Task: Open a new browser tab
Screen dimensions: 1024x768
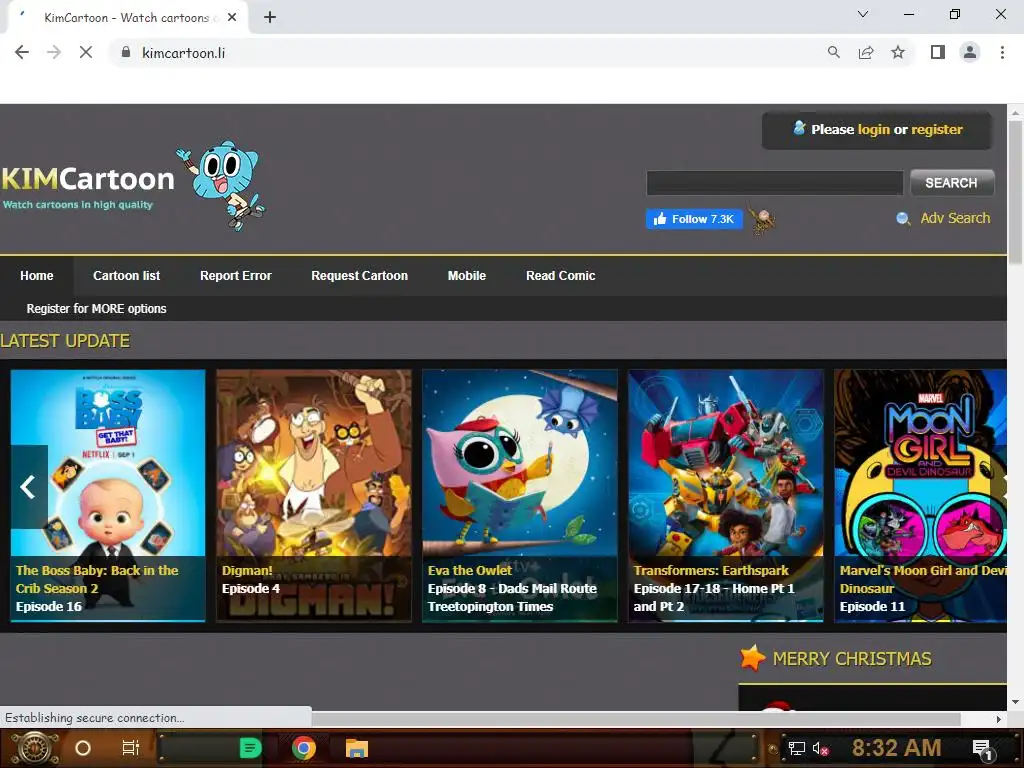Action: [270, 18]
